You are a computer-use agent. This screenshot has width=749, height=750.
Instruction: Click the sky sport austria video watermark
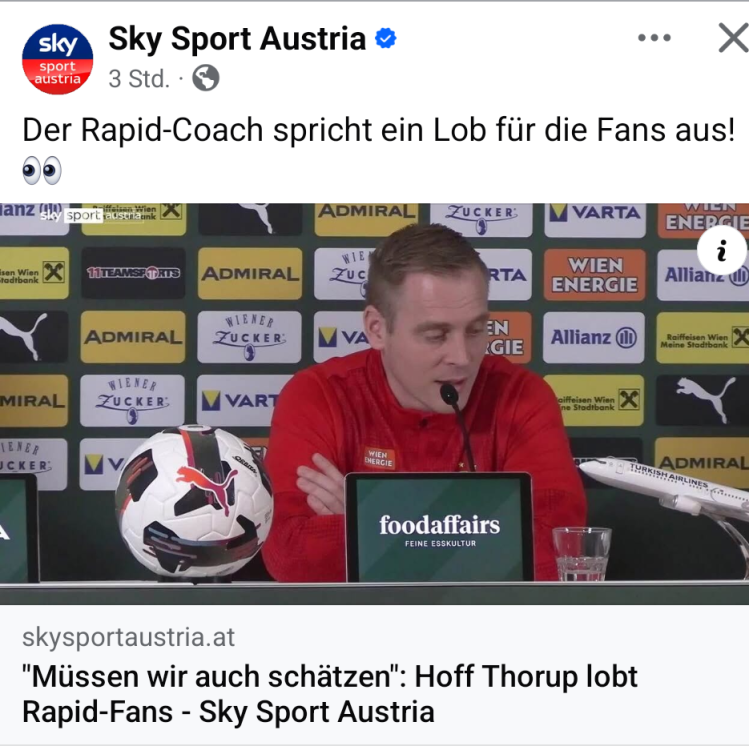[x=91, y=215]
